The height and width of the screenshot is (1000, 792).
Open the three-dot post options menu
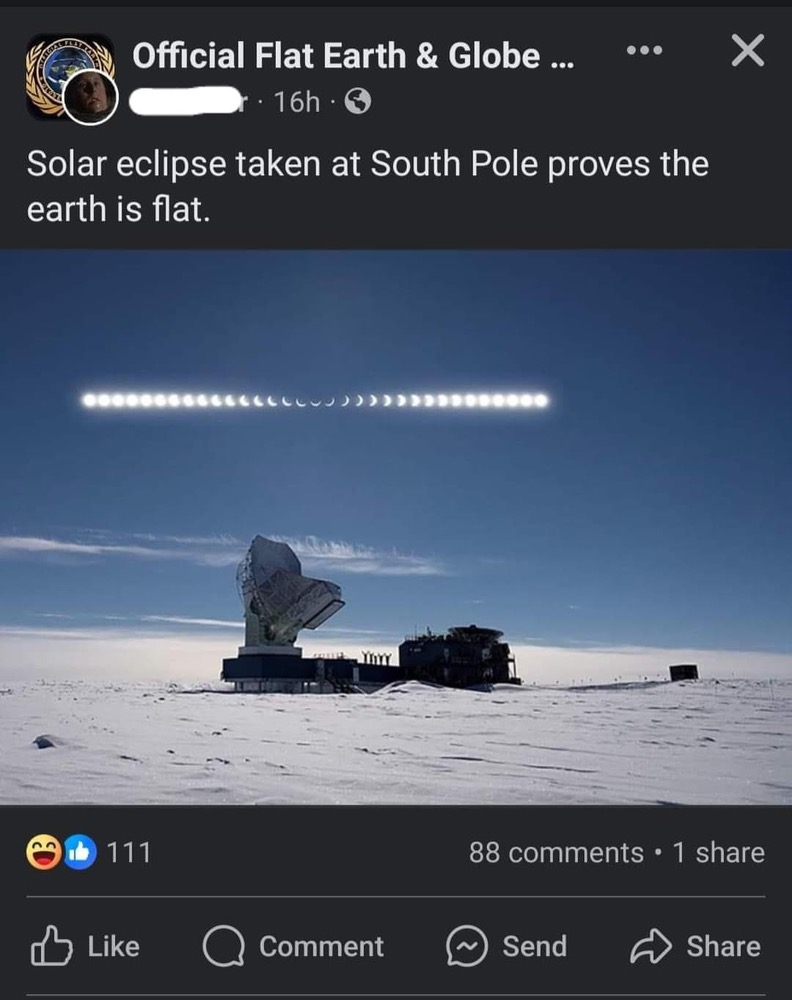click(644, 50)
